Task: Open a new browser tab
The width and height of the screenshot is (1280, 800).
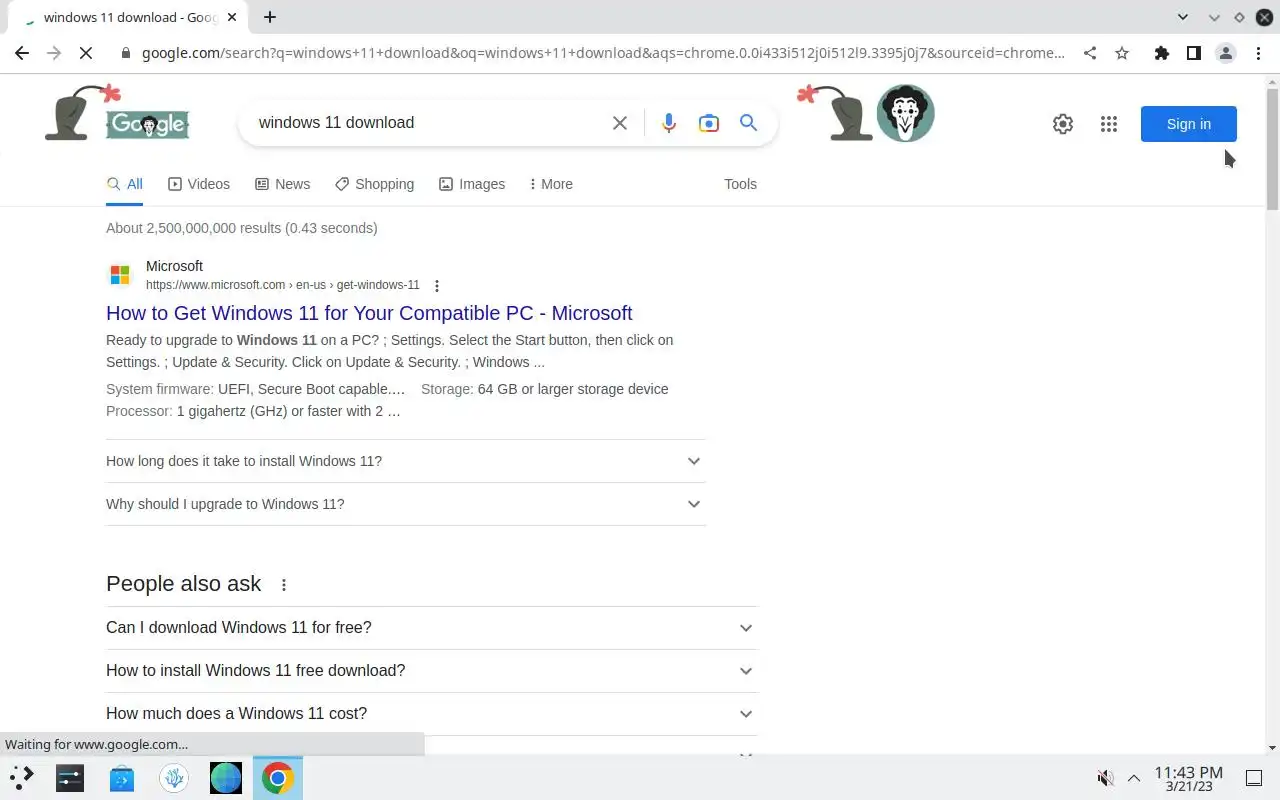Action: click(270, 17)
